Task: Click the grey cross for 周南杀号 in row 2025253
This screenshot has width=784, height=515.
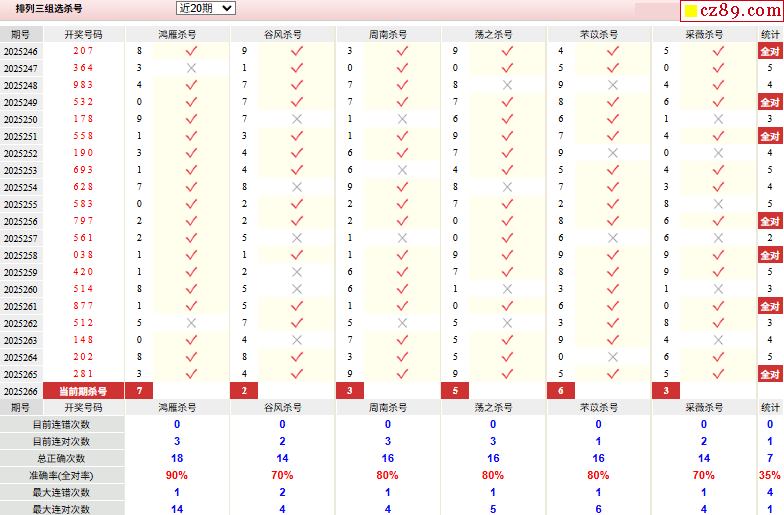Action: [402, 170]
